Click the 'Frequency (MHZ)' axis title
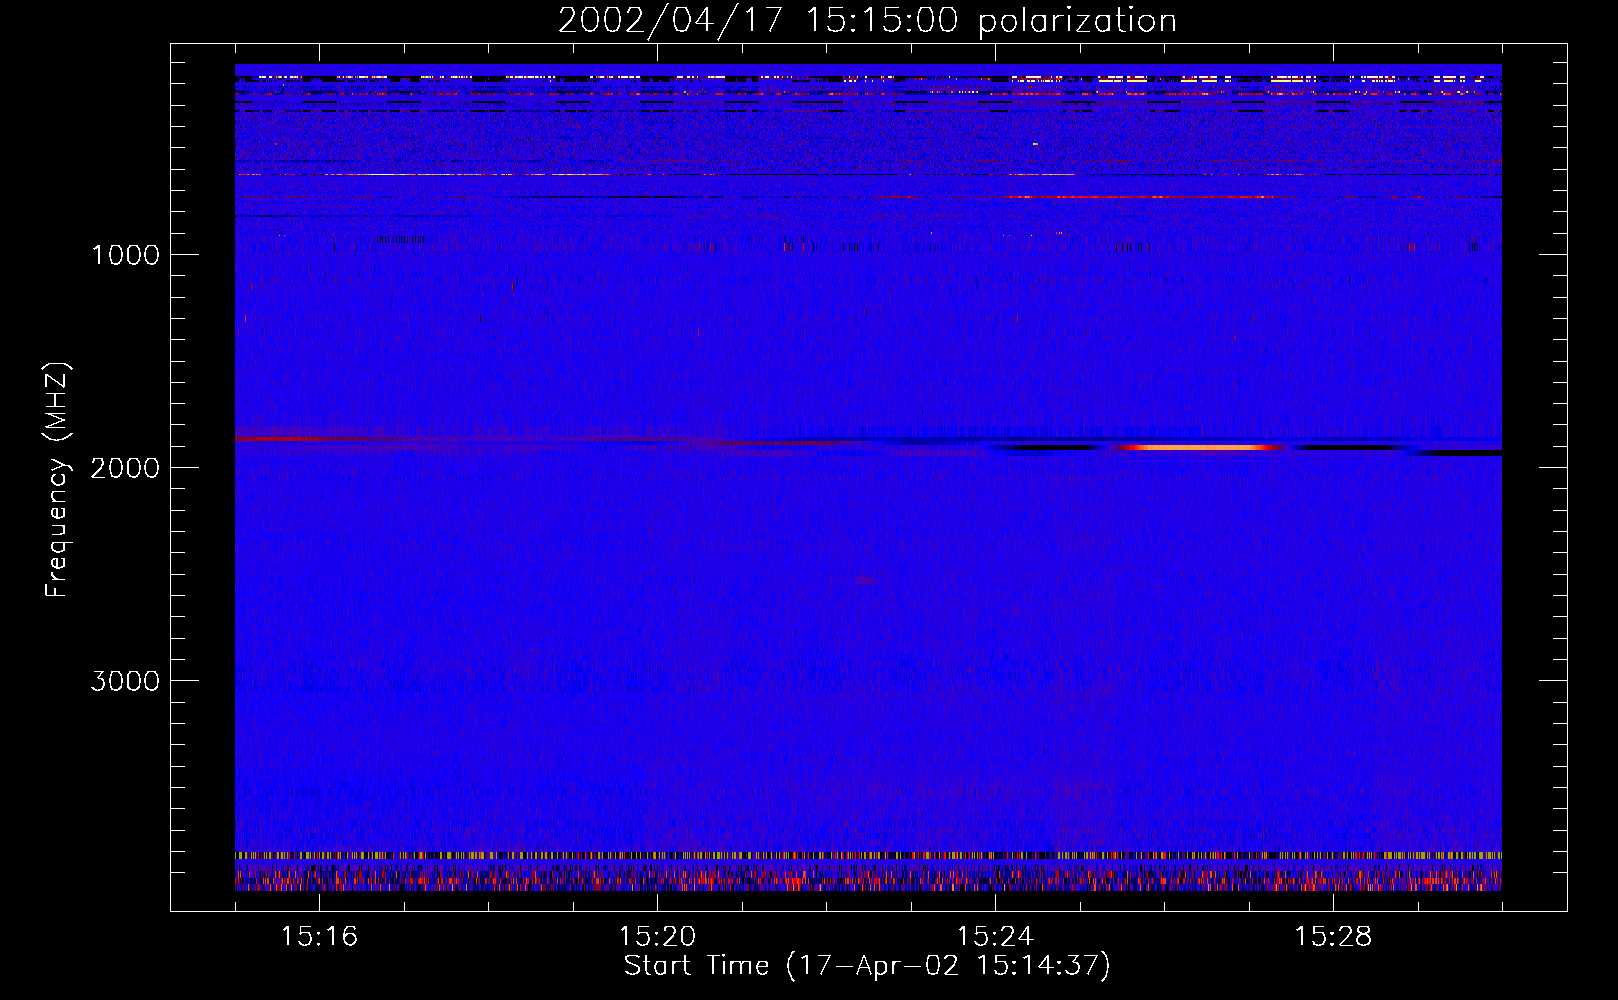The height and width of the screenshot is (1000, 1618). click(58, 480)
